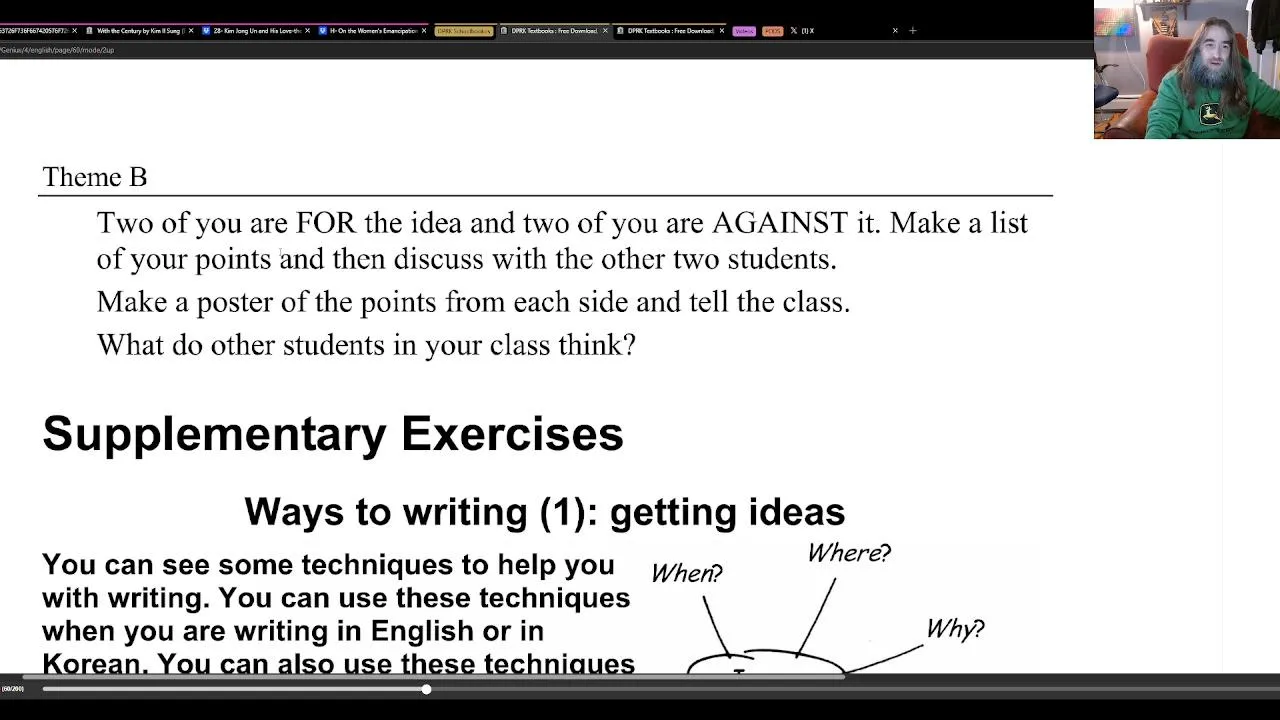
Task: Close the '(1) X' tab
Action: point(895,31)
